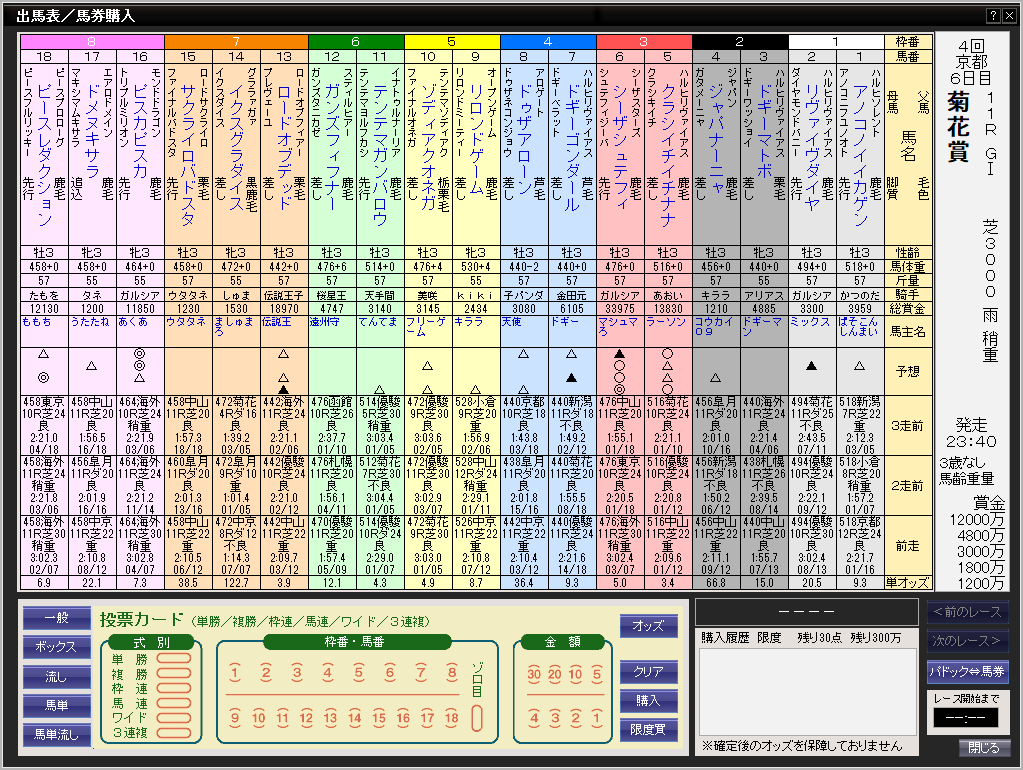
Task: Open owner link ミックス
Action: pos(810,322)
